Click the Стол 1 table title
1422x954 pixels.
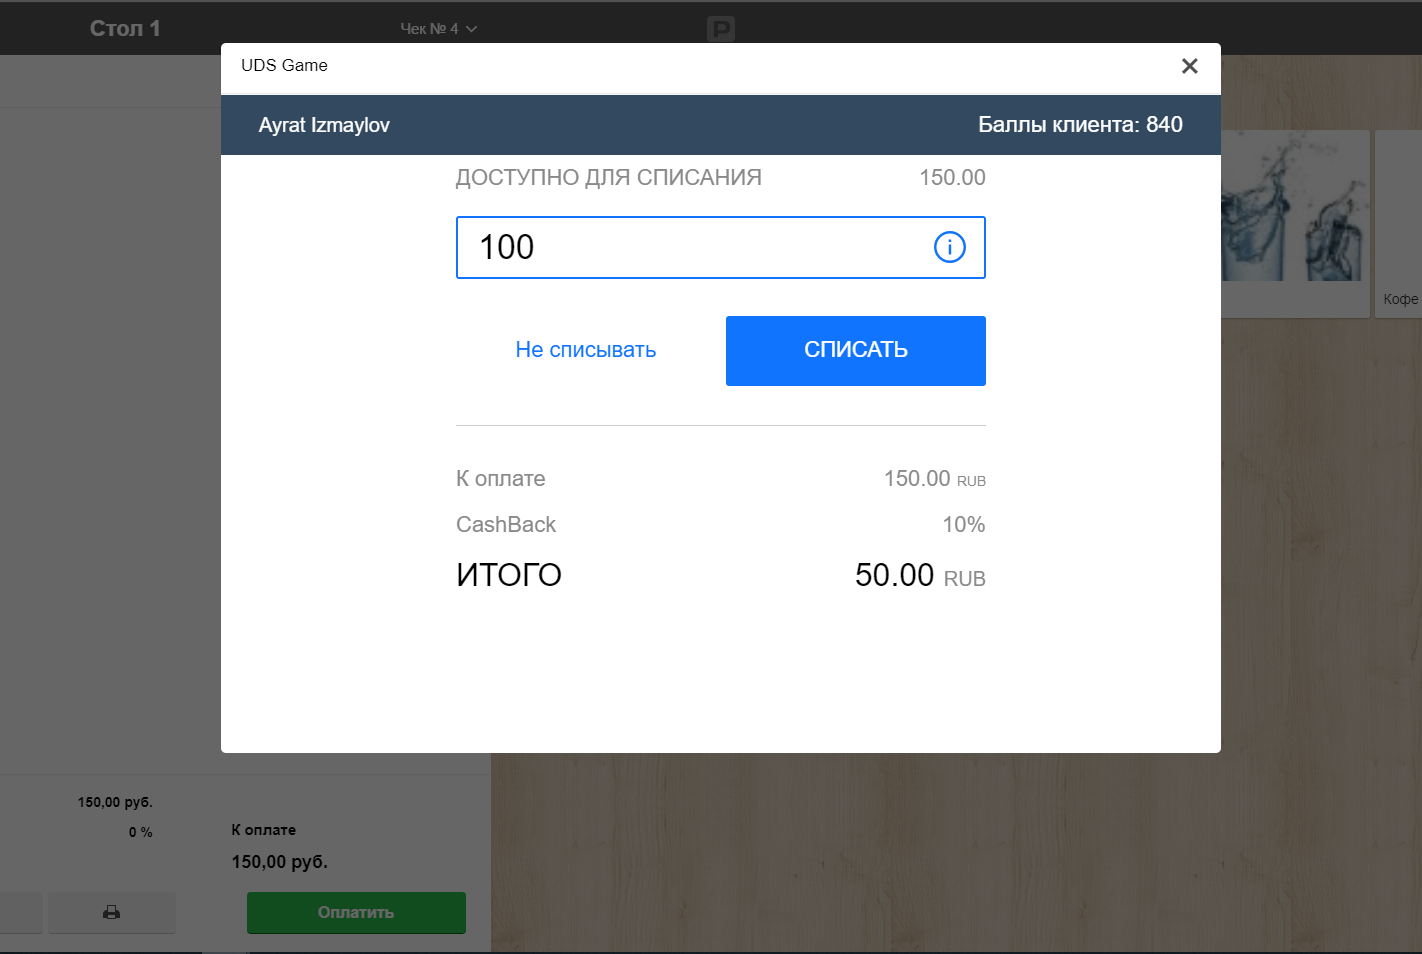[x=125, y=28]
